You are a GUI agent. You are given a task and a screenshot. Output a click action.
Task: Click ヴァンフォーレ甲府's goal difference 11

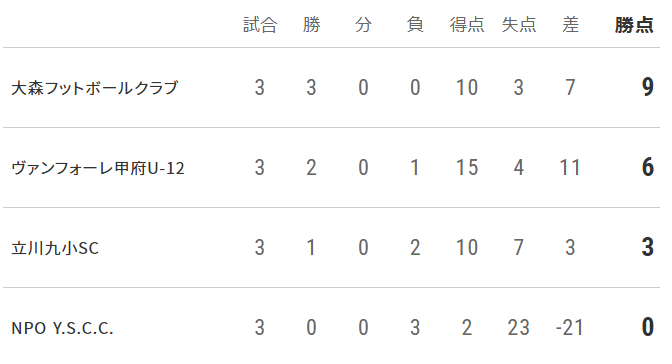click(570, 168)
